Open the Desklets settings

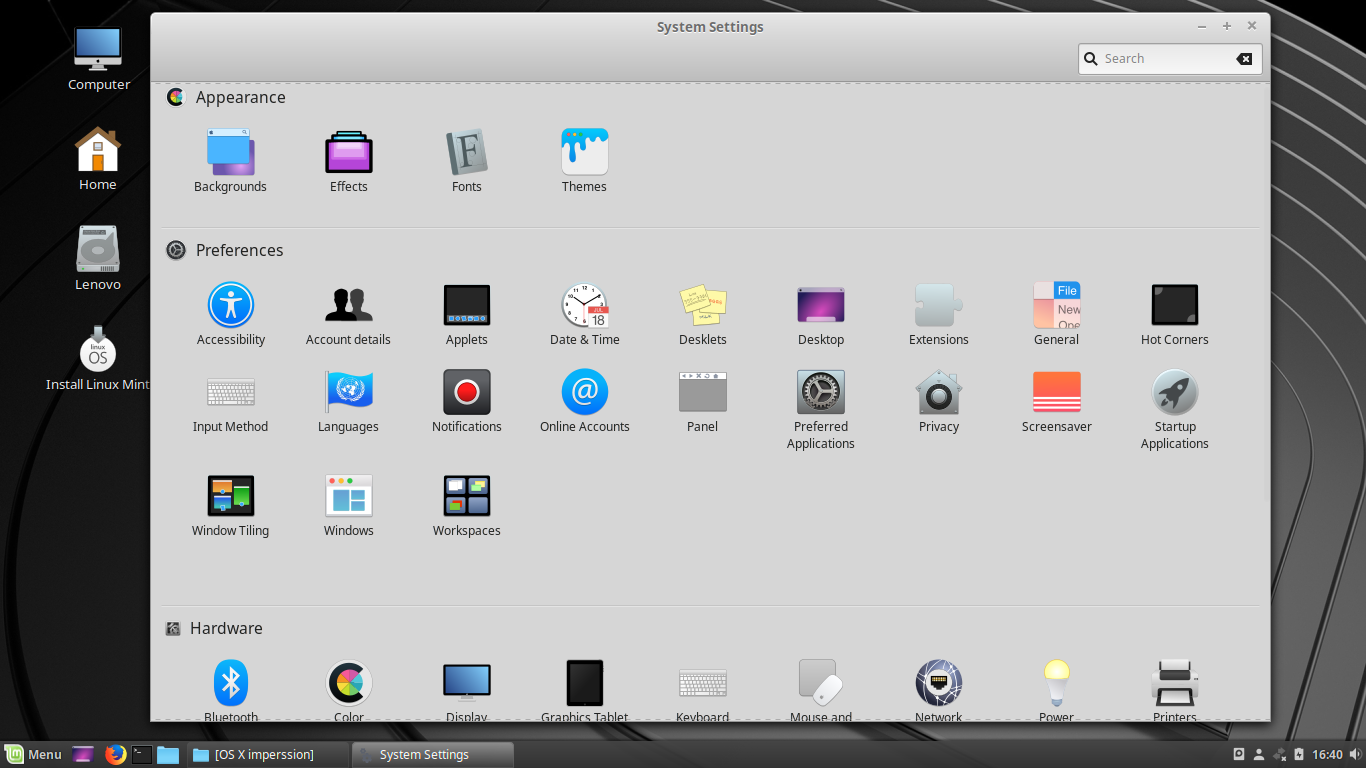pyautogui.click(x=703, y=314)
